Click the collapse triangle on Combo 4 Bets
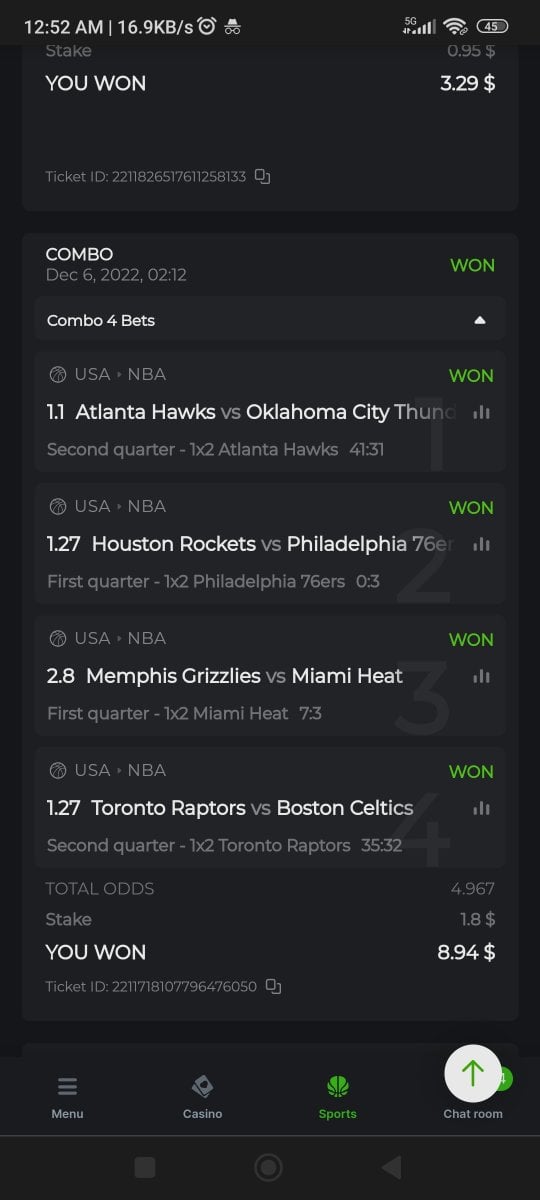The image size is (540, 1200). (x=480, y=321)
